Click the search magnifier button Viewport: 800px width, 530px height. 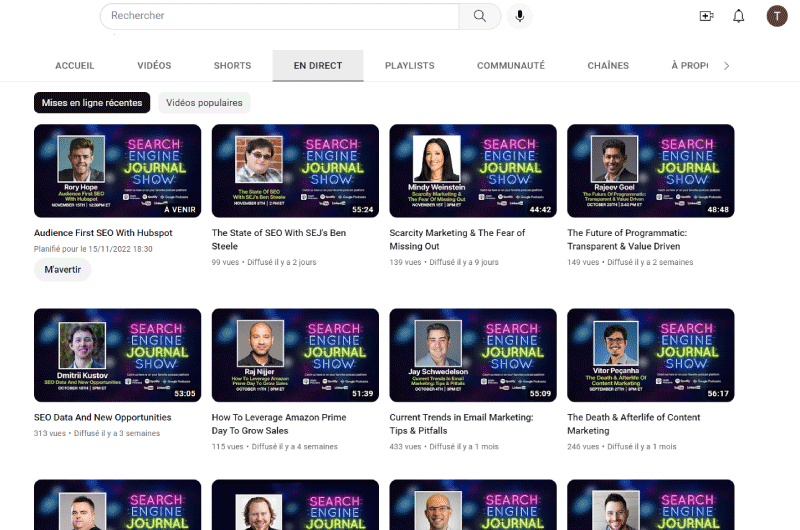coord(480,16)
